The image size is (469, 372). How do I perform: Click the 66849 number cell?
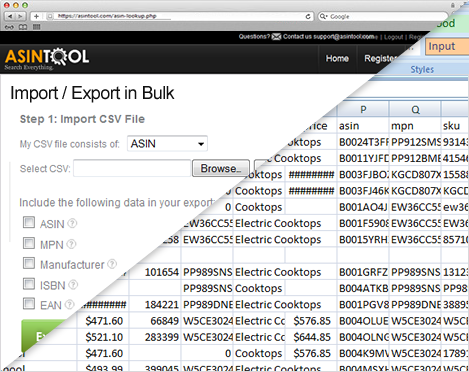point(155,321)
